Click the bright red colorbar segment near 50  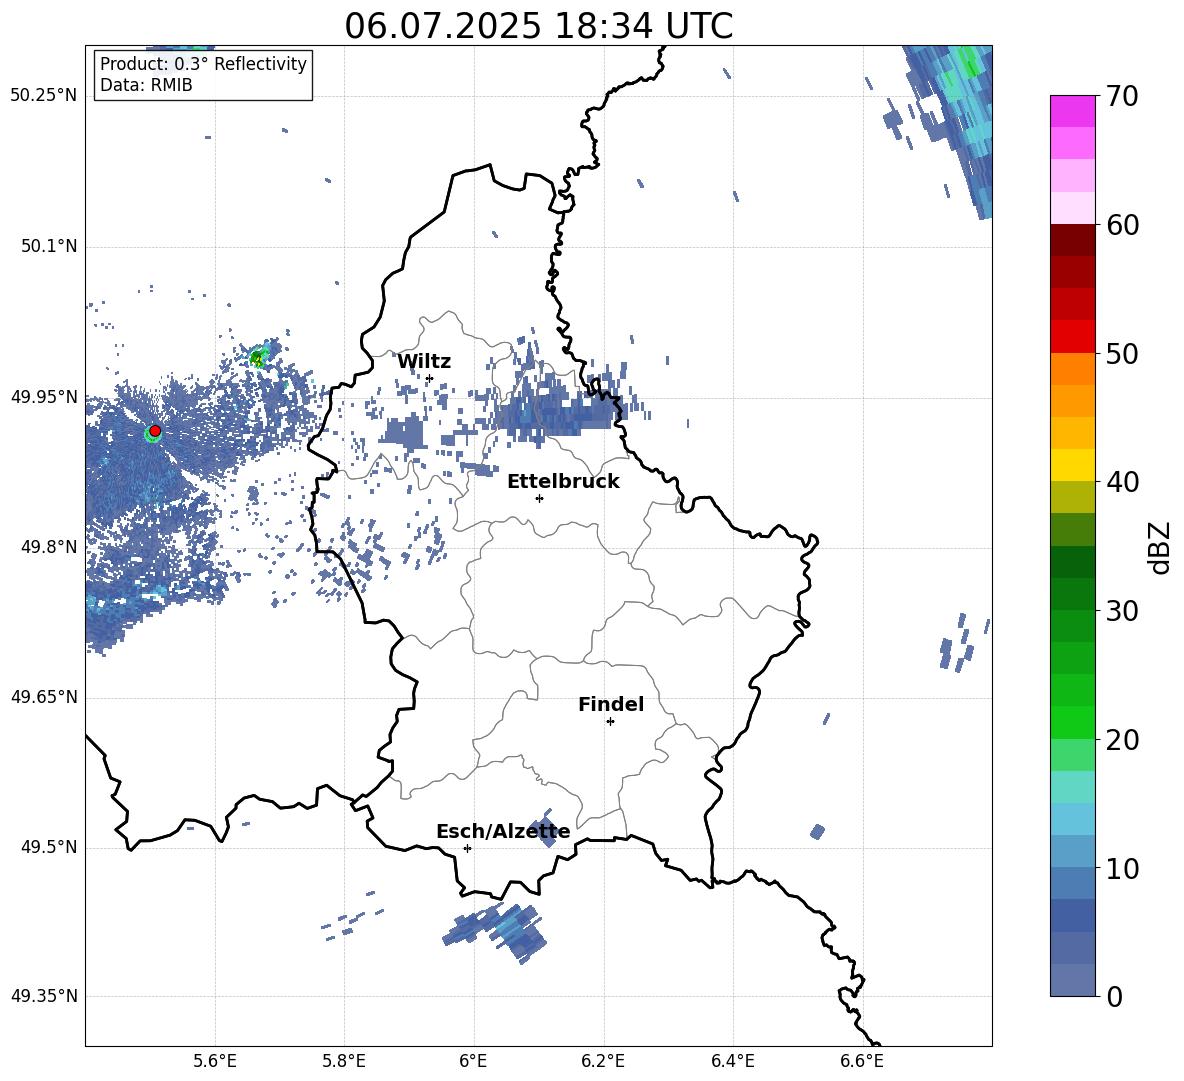[x=1072, y=336]
